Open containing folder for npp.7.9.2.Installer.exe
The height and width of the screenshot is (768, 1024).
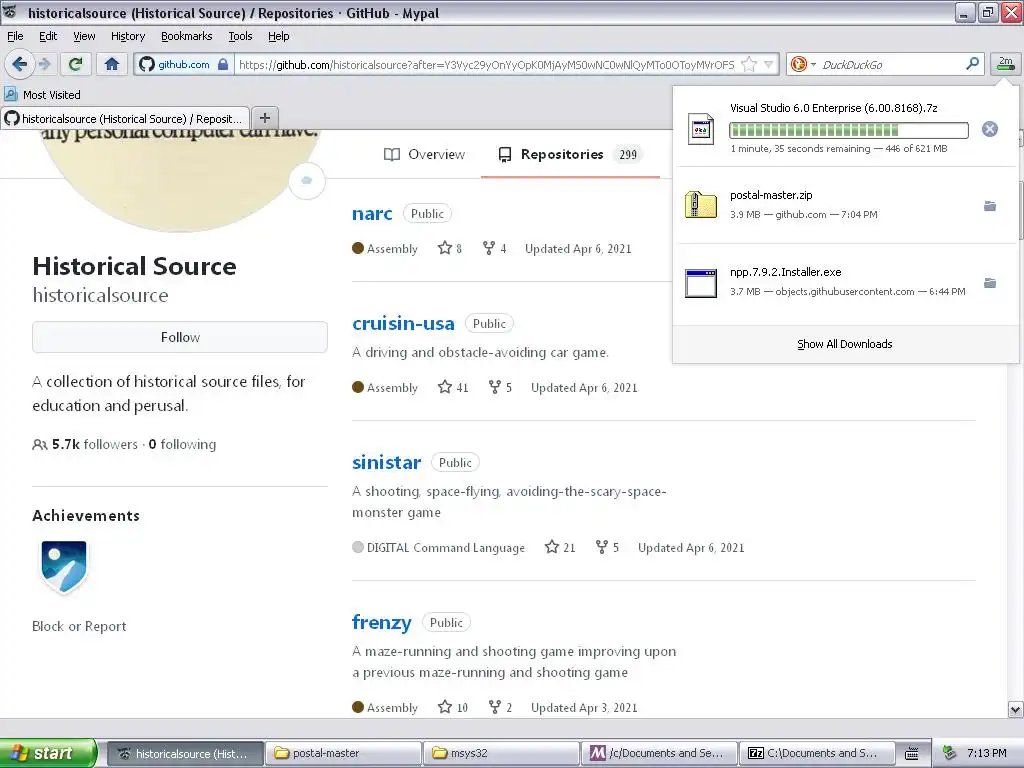pyautogui.click(x=990, y=283)
